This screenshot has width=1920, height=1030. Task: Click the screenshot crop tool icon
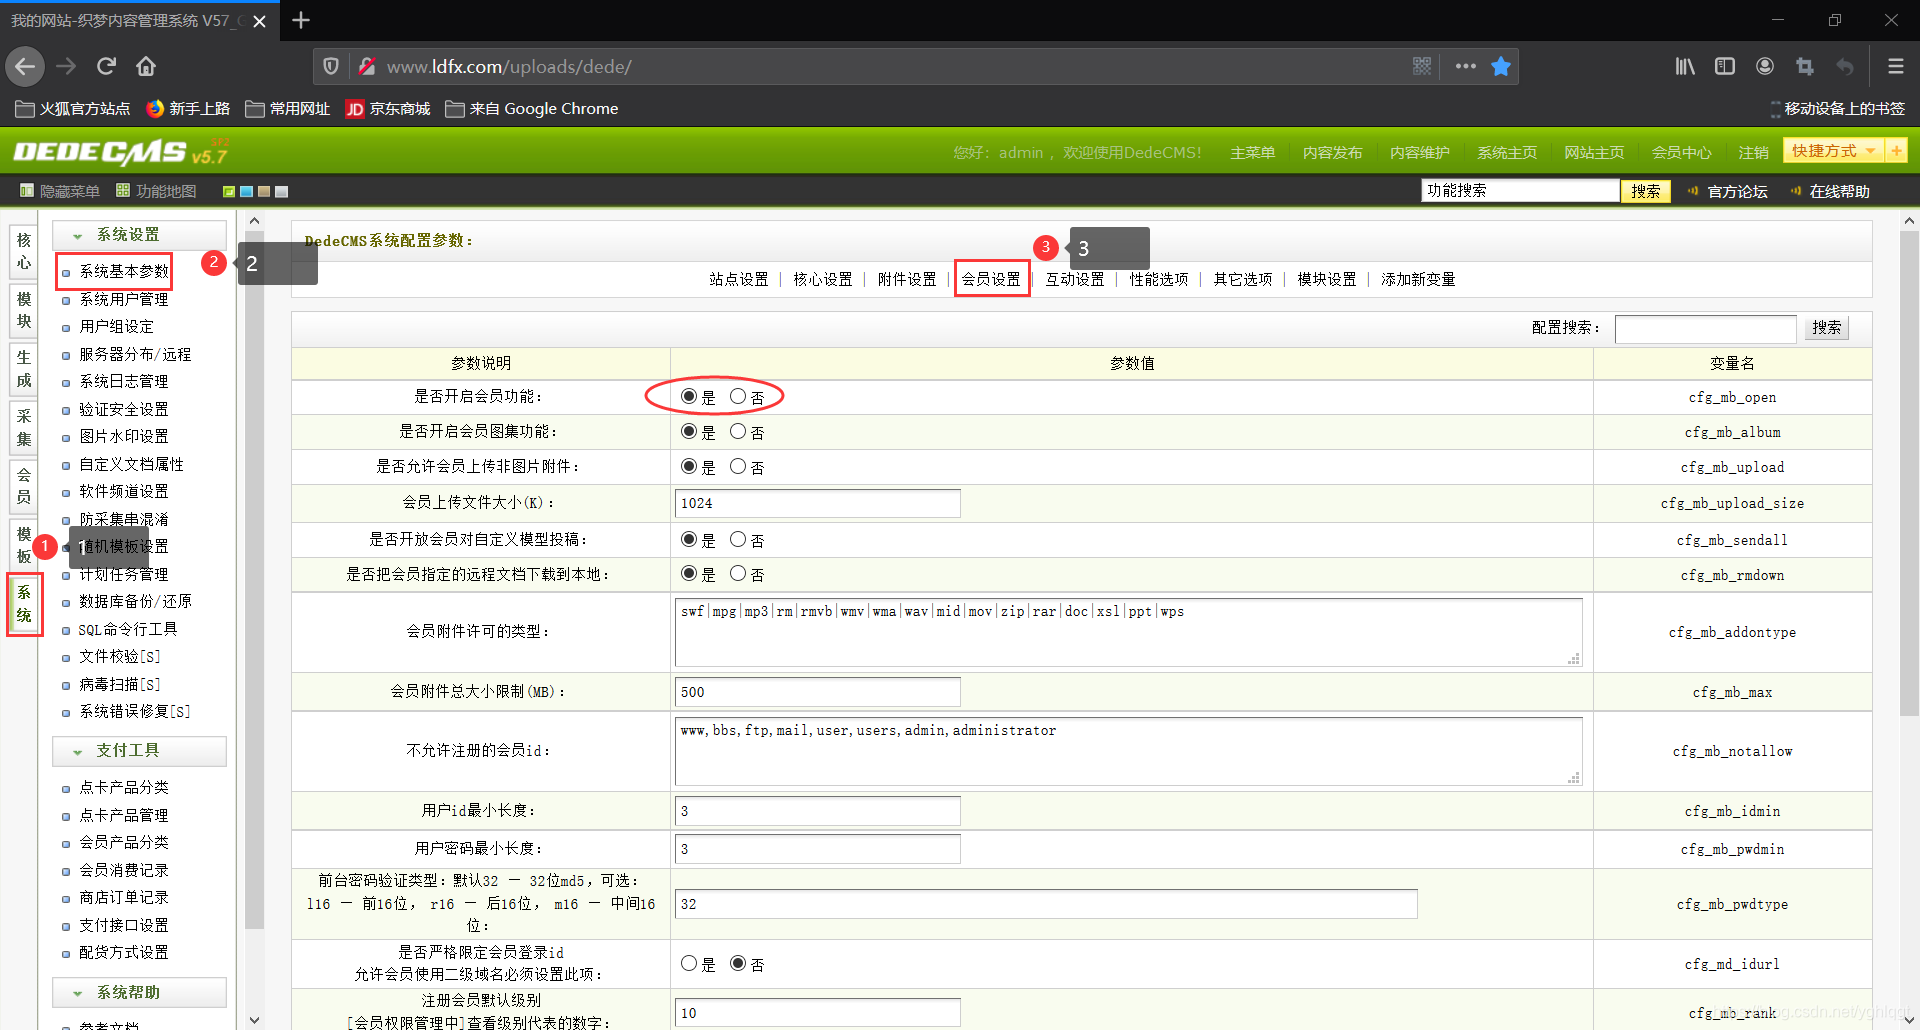1805,67
